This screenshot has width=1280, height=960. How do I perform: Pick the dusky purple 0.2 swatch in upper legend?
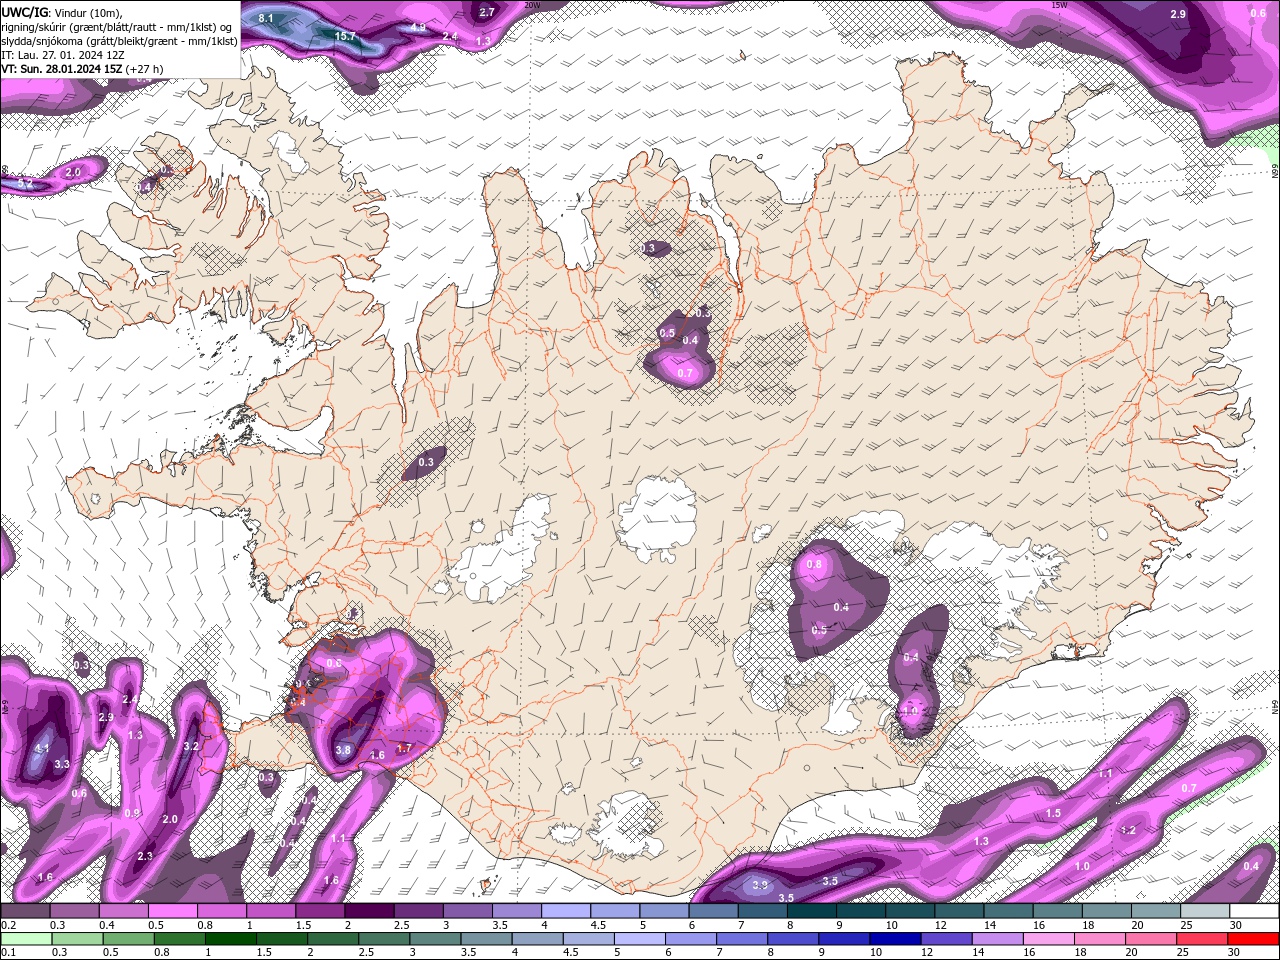tap(25, 911)
